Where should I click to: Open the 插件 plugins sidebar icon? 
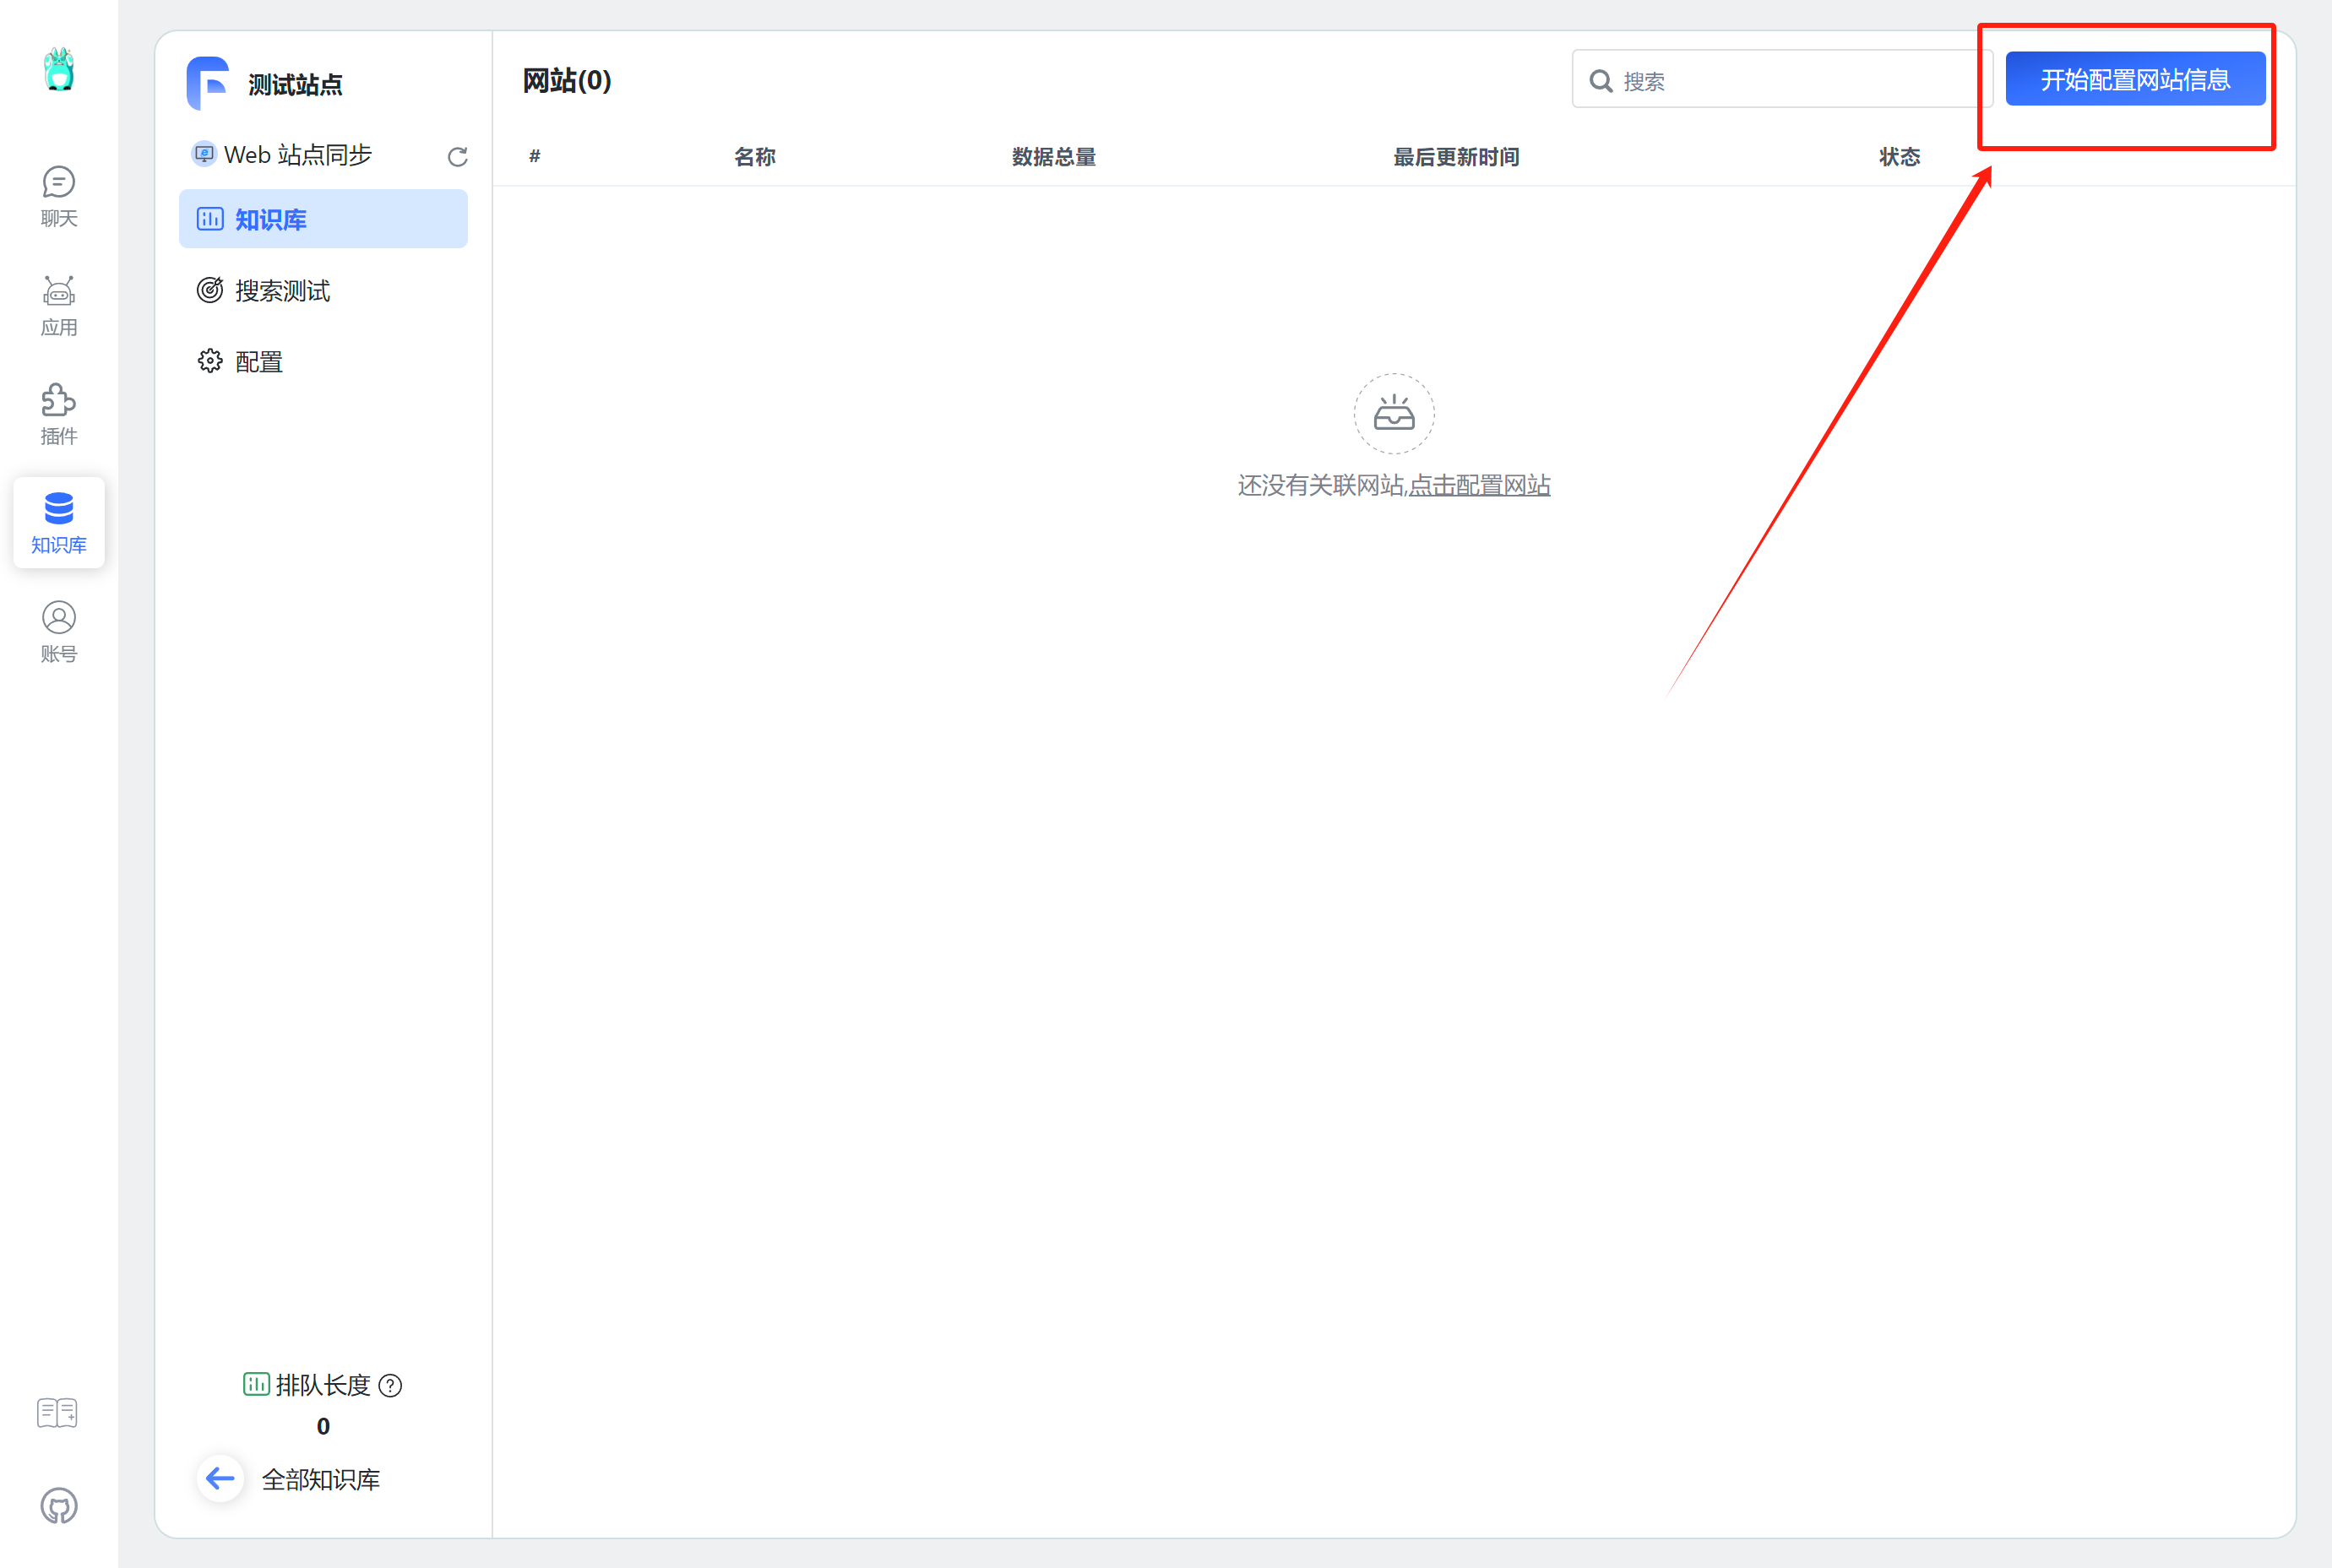coord(59,414)
